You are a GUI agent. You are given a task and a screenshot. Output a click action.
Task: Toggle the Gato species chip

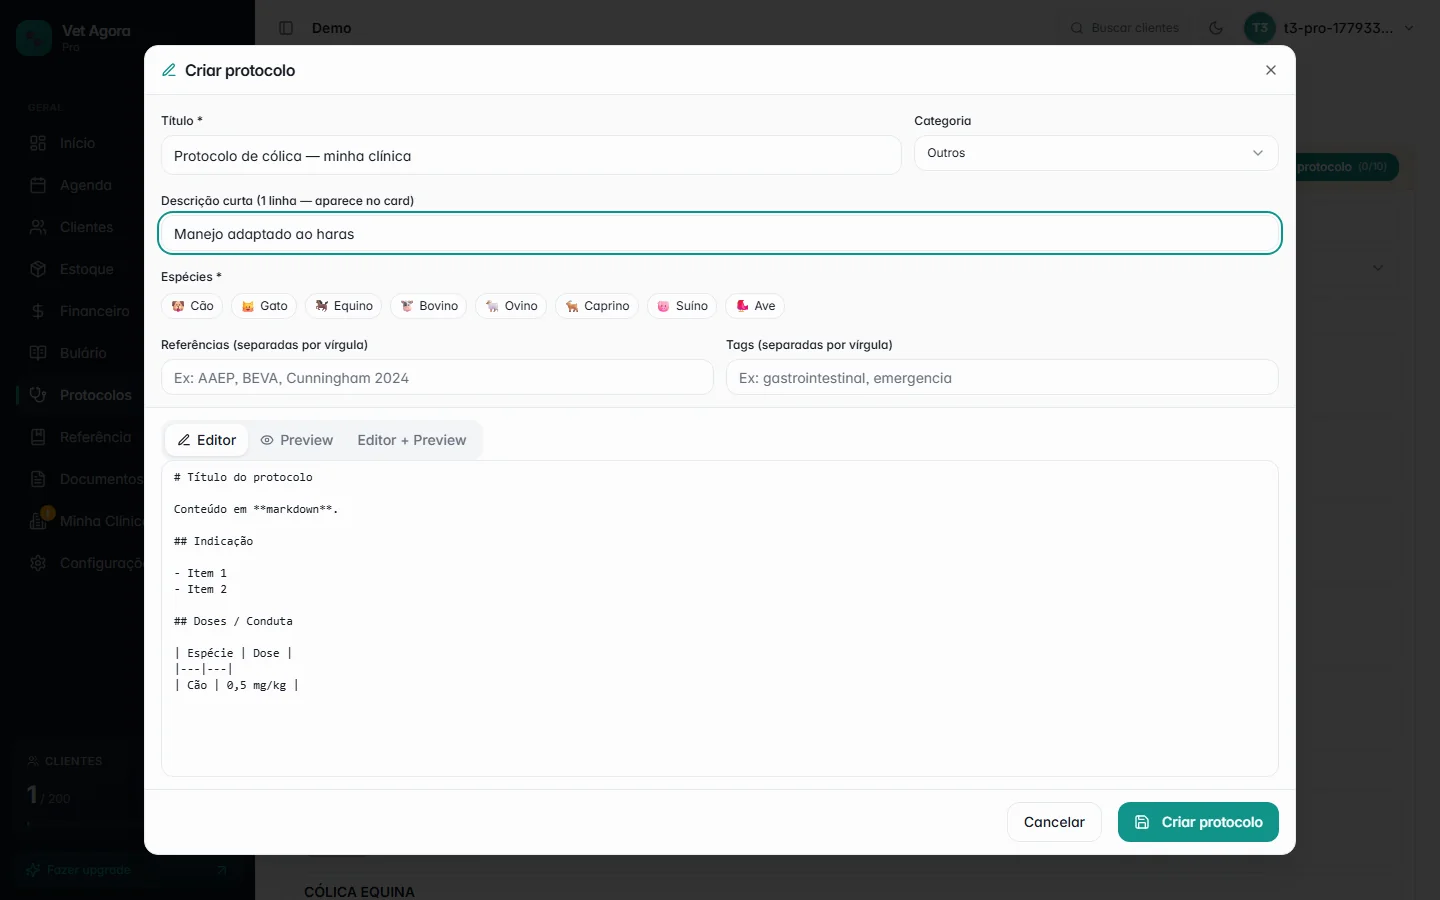tap(264, 306)
